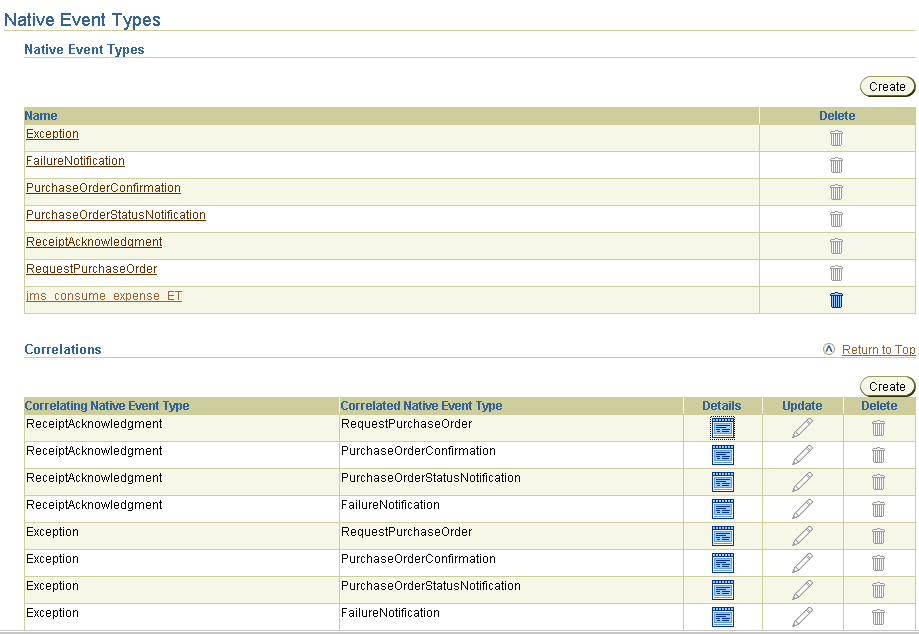Delete the PurchaseOrderStatusNotification native event type

point(836,219)
